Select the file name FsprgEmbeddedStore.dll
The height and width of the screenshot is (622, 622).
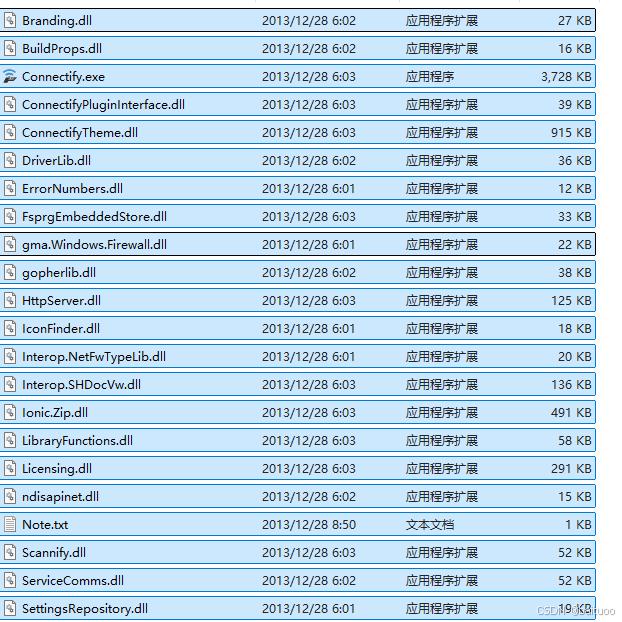point(94,217)
